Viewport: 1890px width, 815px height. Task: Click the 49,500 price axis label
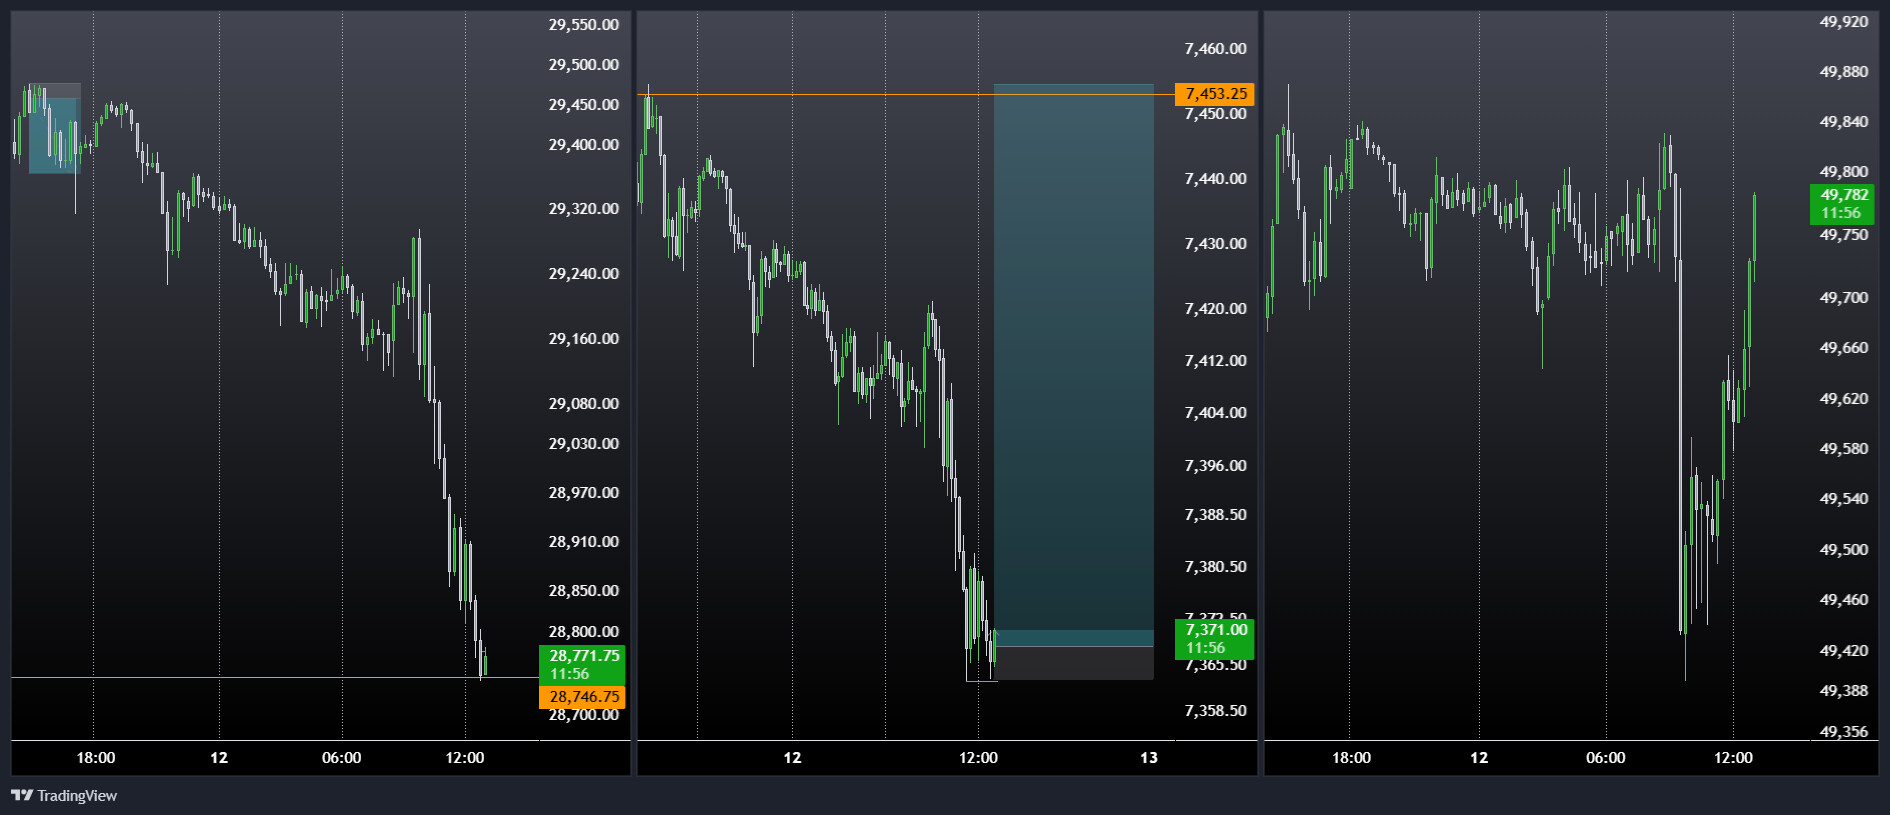1844,549
